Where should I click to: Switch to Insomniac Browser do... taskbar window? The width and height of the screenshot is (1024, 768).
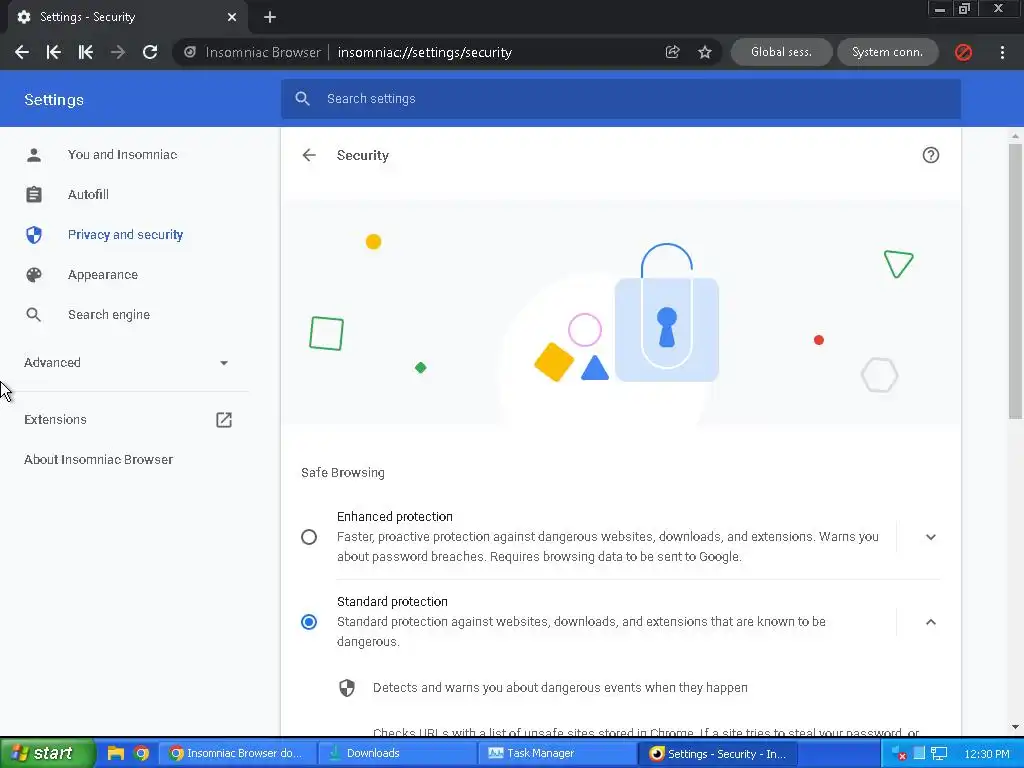(238, 753)
